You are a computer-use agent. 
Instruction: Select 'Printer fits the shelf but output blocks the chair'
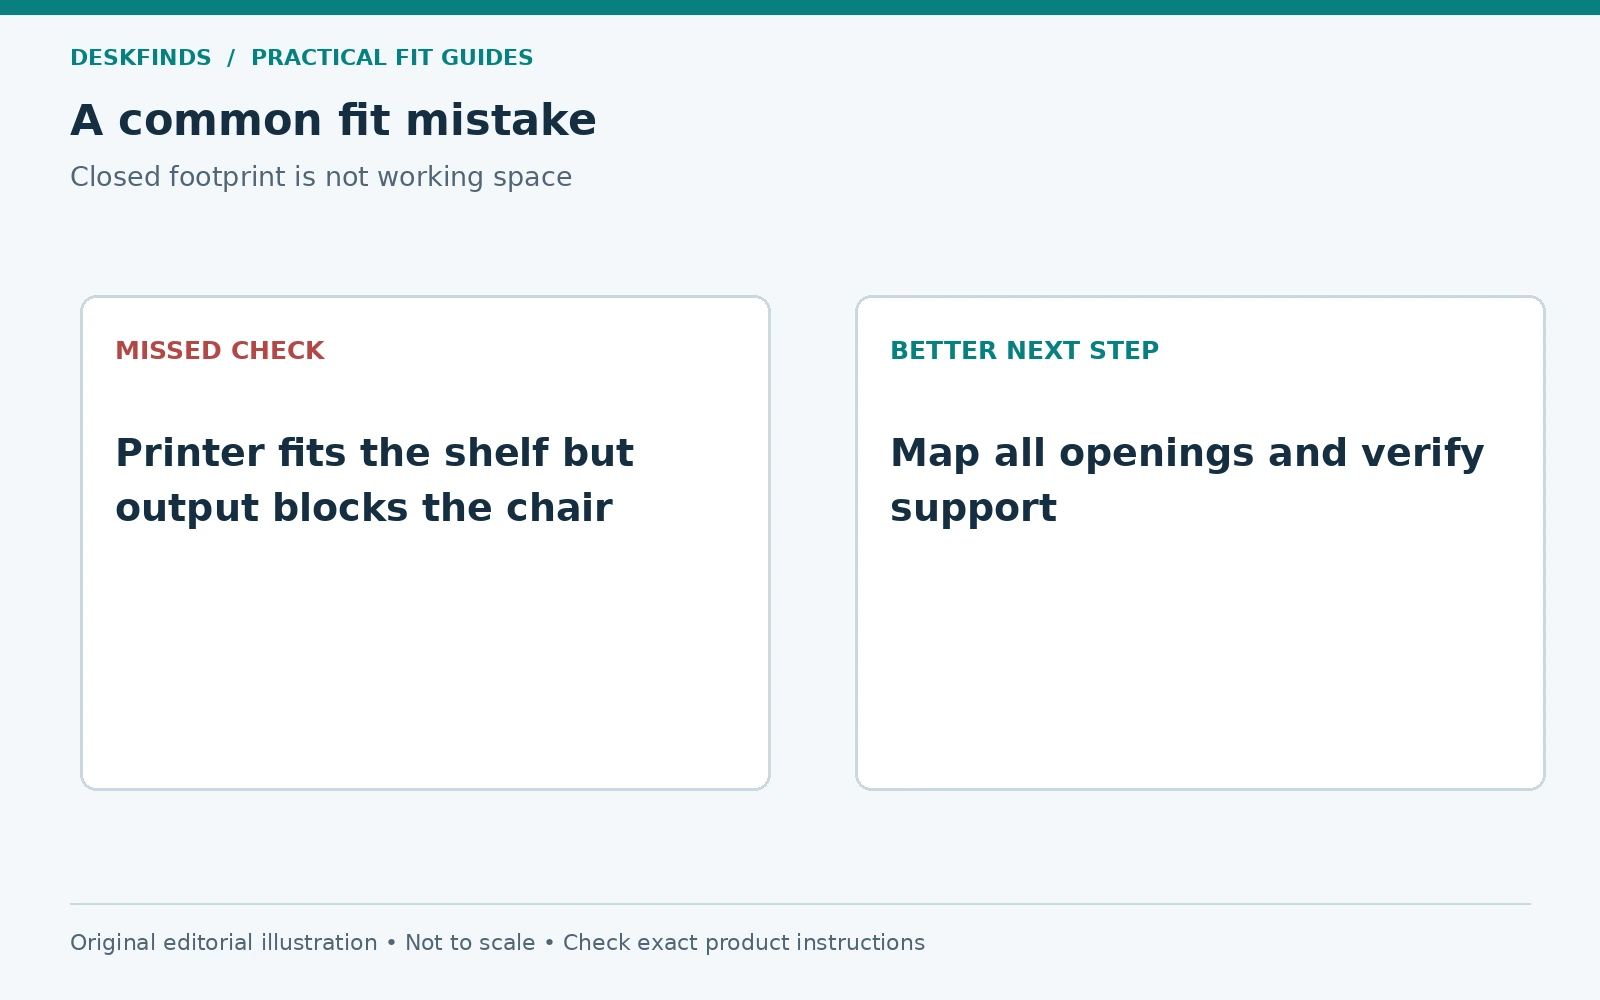[x=374, y=481]
